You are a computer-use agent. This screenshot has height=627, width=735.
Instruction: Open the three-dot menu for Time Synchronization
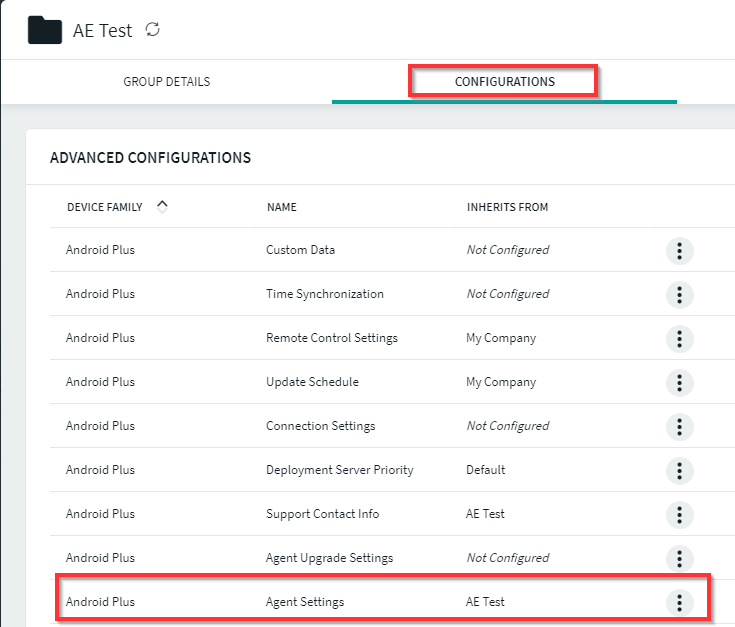(x=679, y=295)
